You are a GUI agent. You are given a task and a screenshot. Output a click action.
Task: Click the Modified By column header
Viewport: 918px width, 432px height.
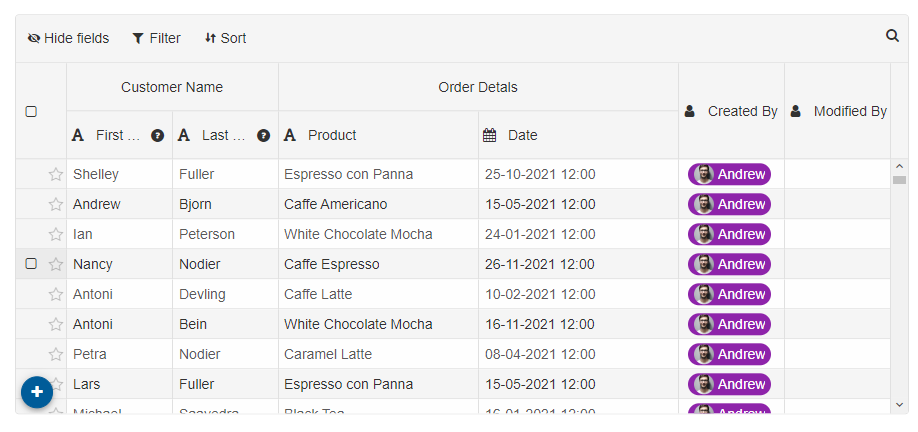coord(837,111)
